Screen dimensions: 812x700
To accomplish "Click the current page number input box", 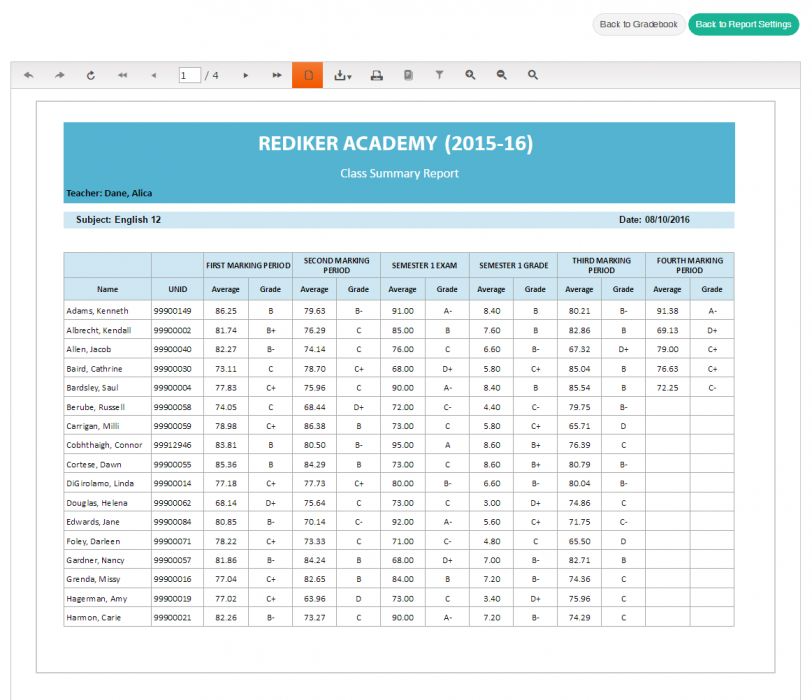I will click(x=190, y=75).
